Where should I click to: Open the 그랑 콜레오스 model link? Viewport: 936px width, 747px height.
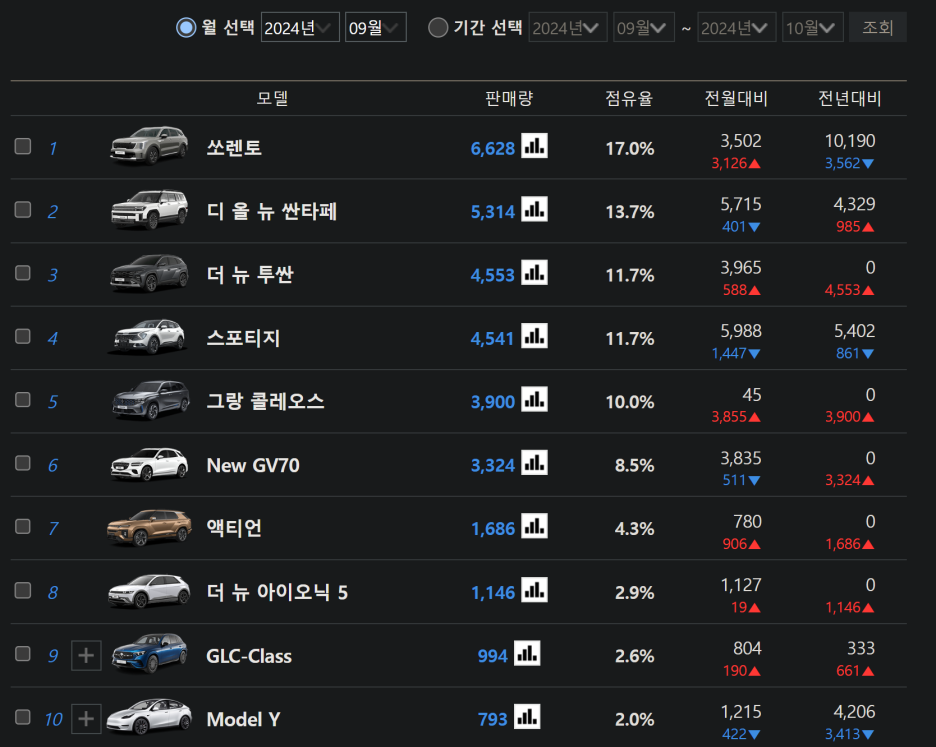(x=265, y=401)
